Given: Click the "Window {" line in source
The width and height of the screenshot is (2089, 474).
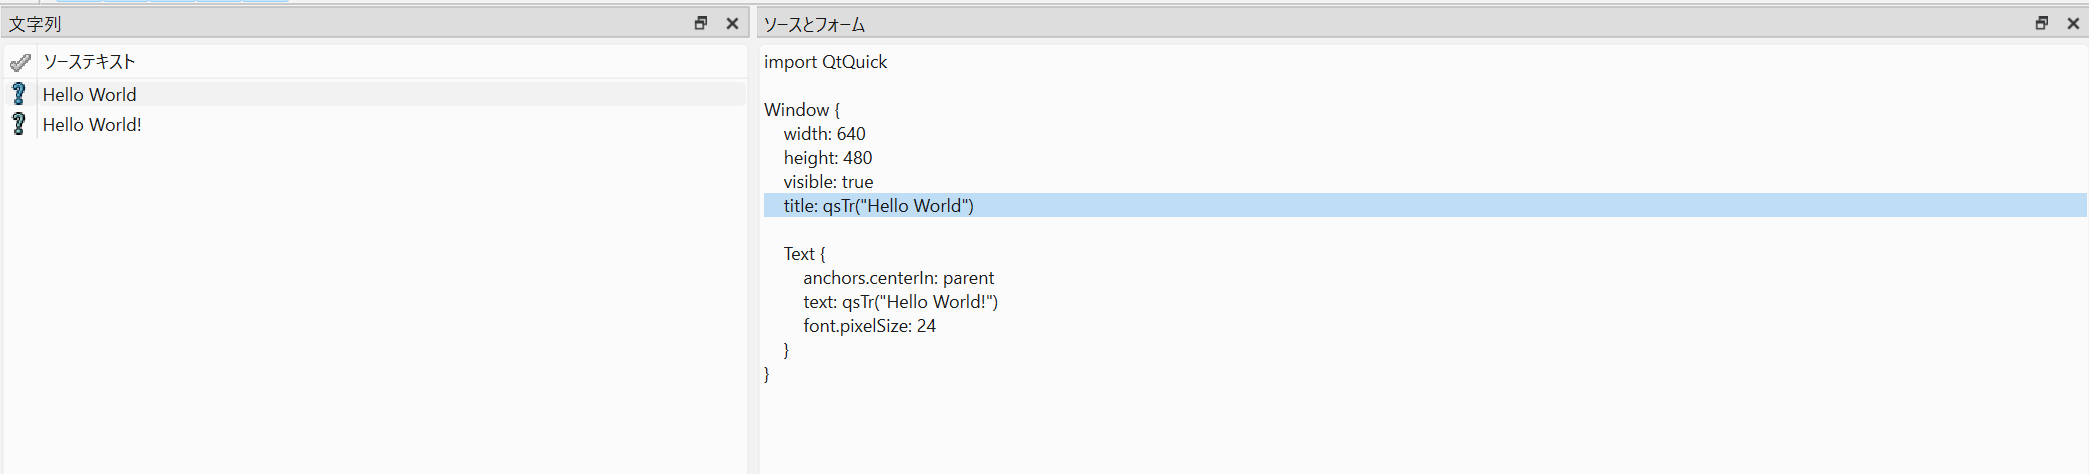Looking at the screenshot, I should (x=802, y=110).
